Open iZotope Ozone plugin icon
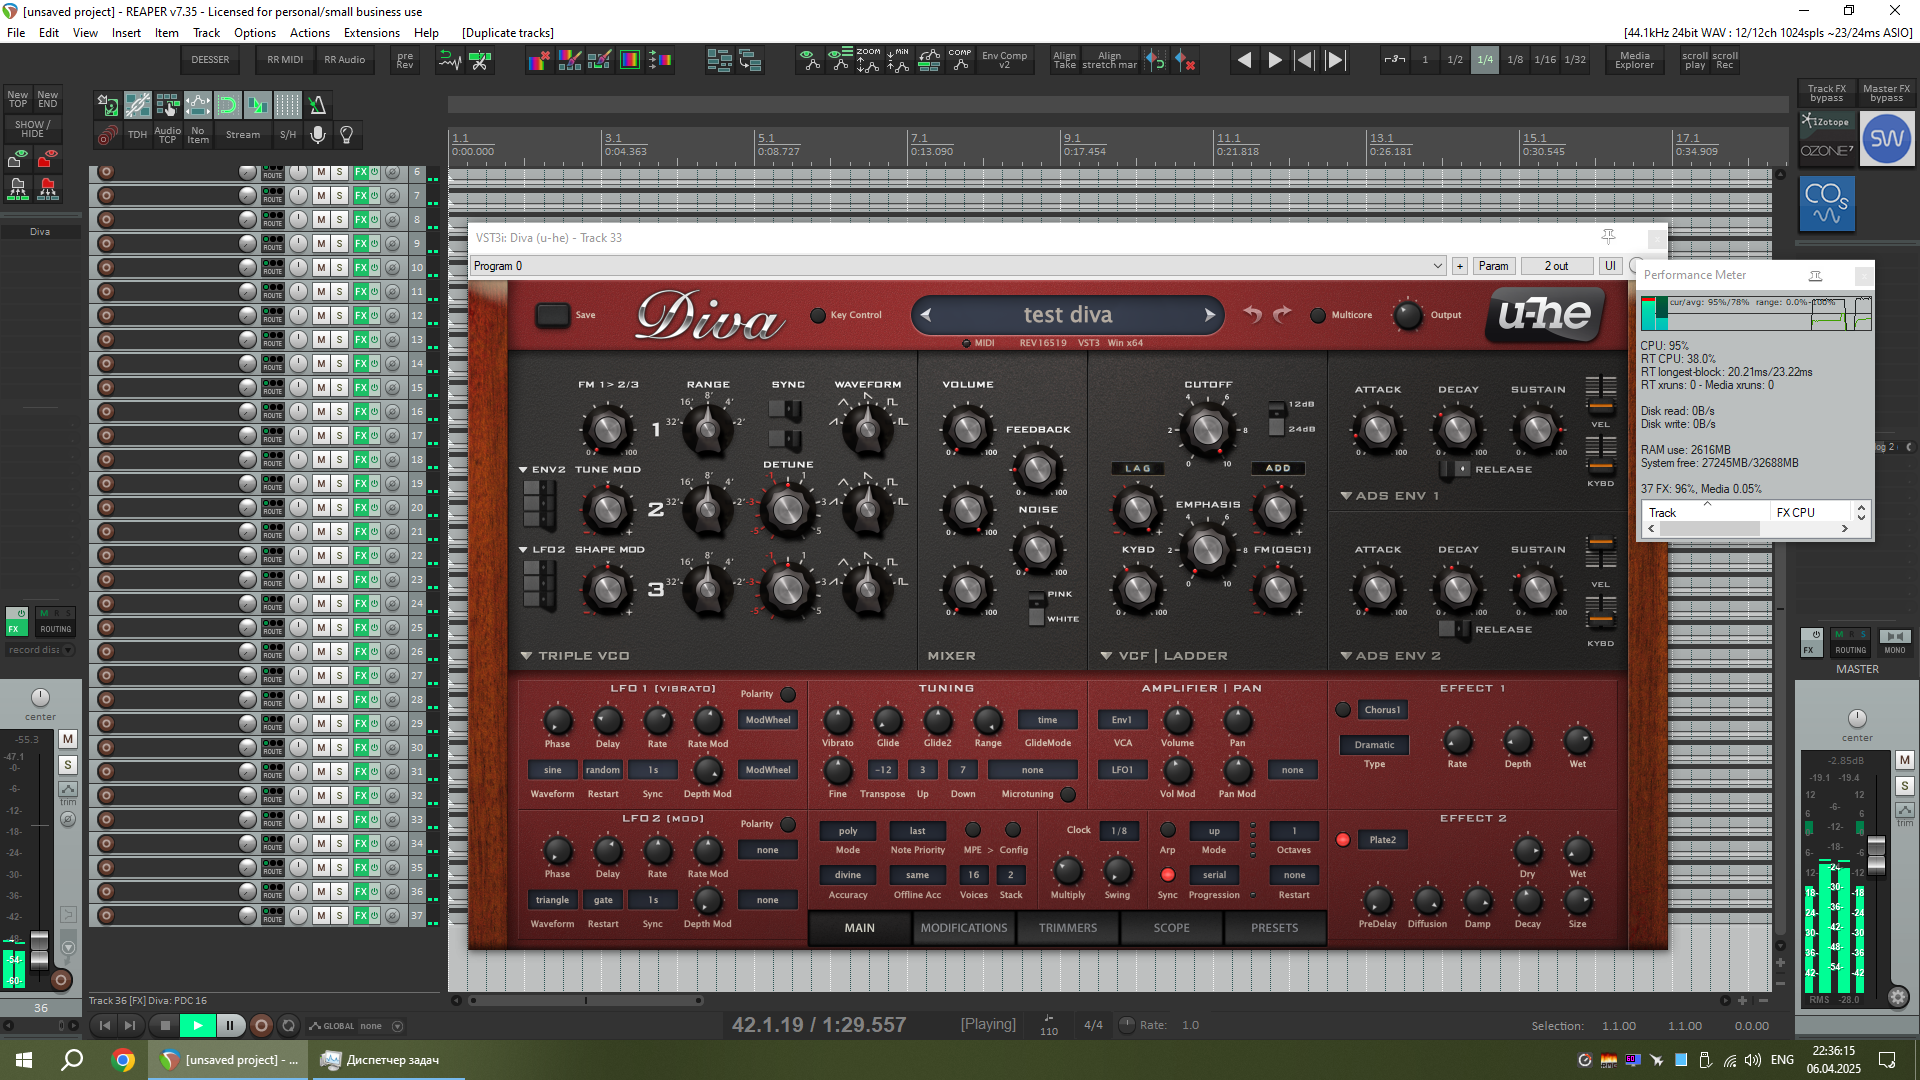The height and width of the screenshot is (1080, 1920). click(1827, 138)
